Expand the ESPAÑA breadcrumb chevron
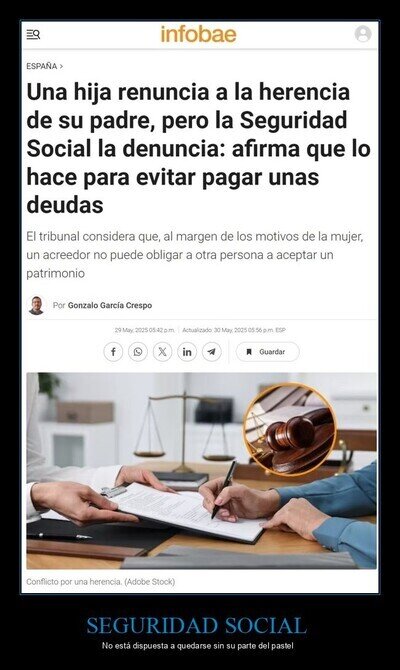 click(62, 66)
